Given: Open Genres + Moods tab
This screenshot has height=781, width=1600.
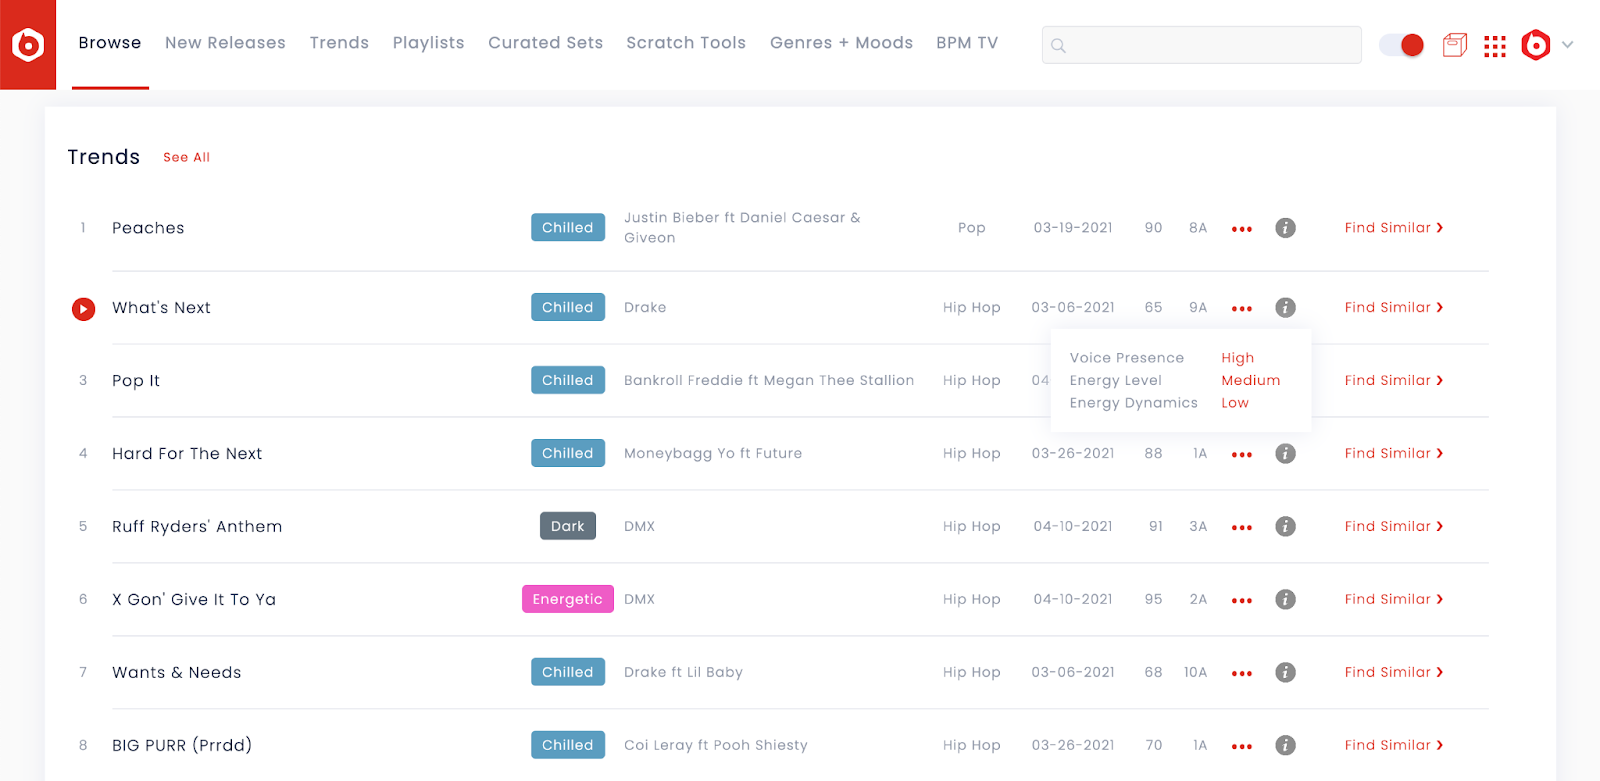Looking at the screenshot, I should tap(841, 43).
